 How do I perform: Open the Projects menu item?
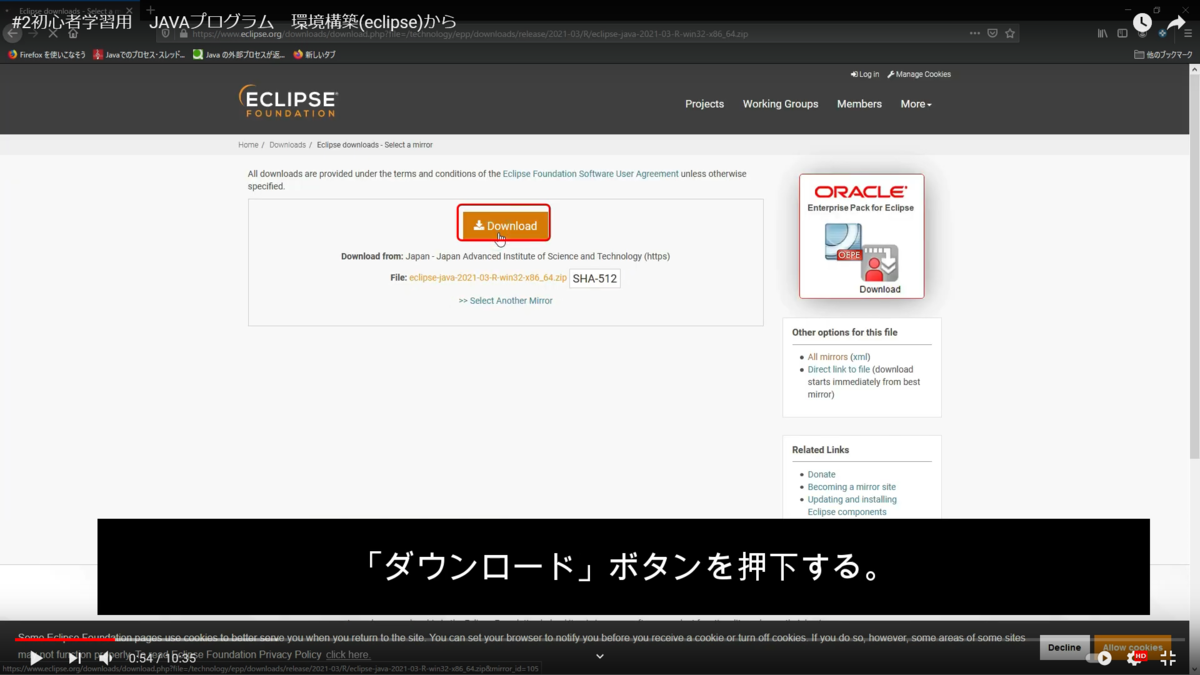704,104
